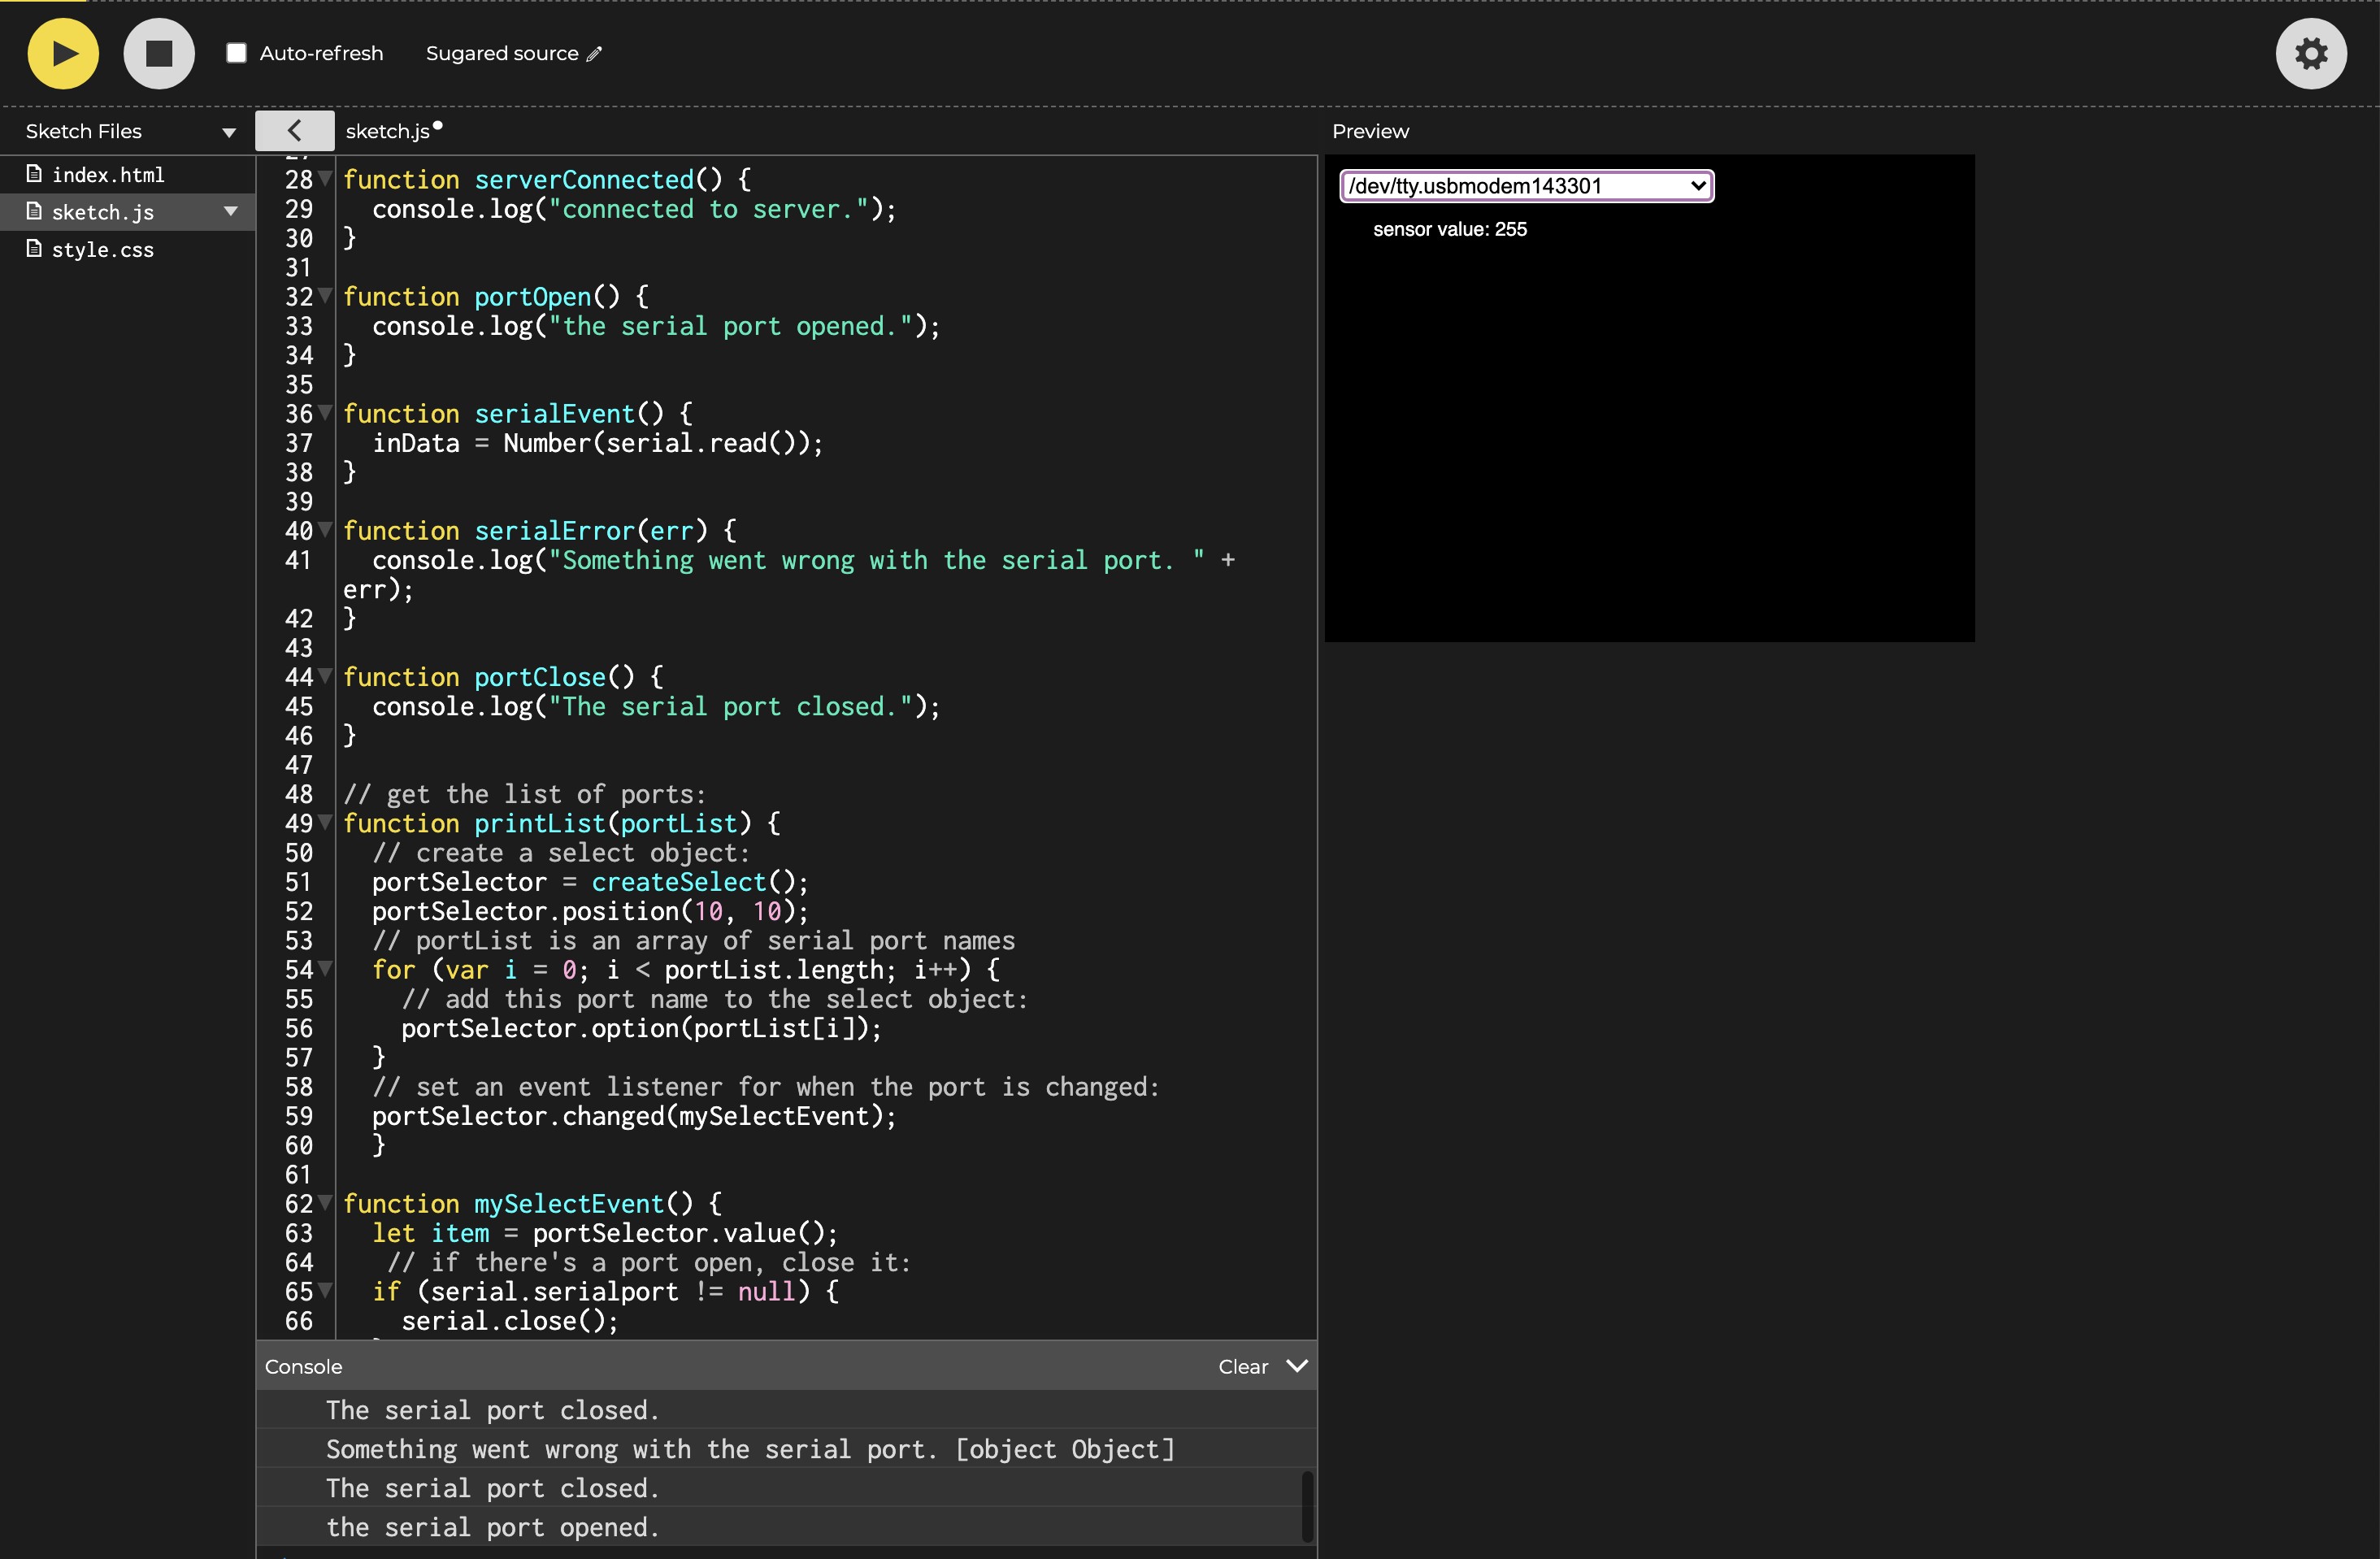Enable the Auto-refresh checkbox
Viewport: 2380px width, 1559px height.
tap(237, 54)
